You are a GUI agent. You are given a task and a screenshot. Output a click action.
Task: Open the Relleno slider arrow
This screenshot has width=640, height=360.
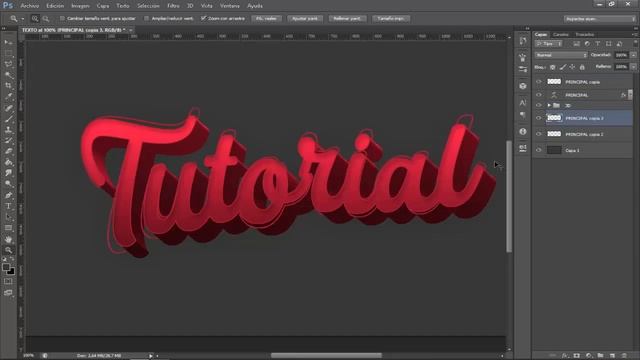pos(633,67)
